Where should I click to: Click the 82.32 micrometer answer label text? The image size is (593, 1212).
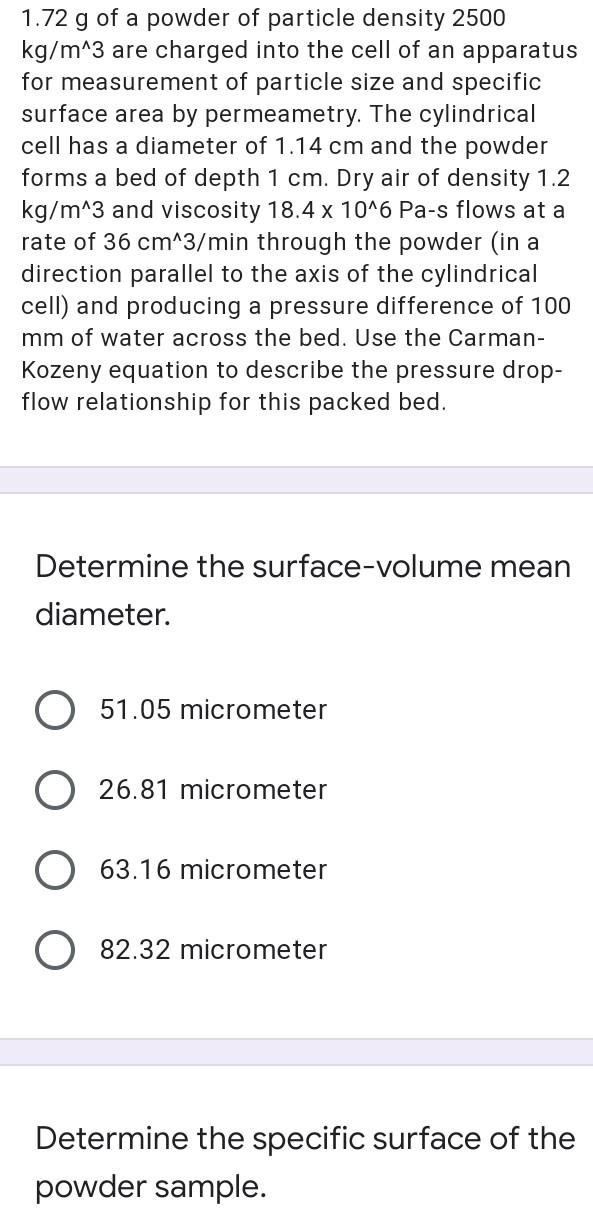pyautogui.click(x=213, y=950)
